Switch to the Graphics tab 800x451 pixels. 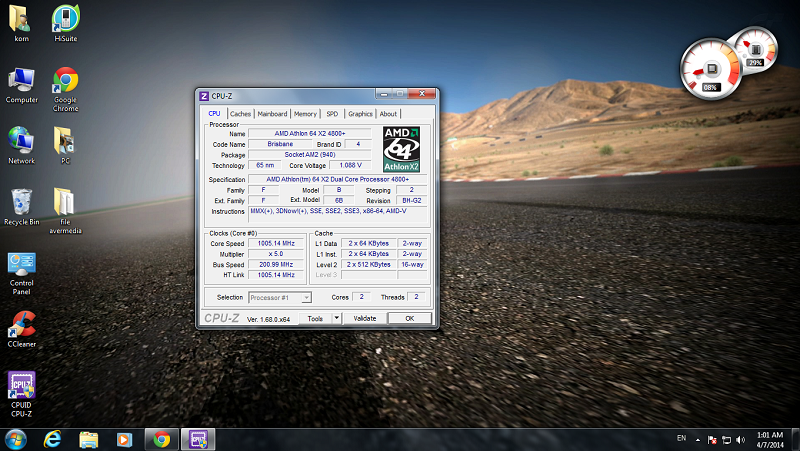coord(360,114)
